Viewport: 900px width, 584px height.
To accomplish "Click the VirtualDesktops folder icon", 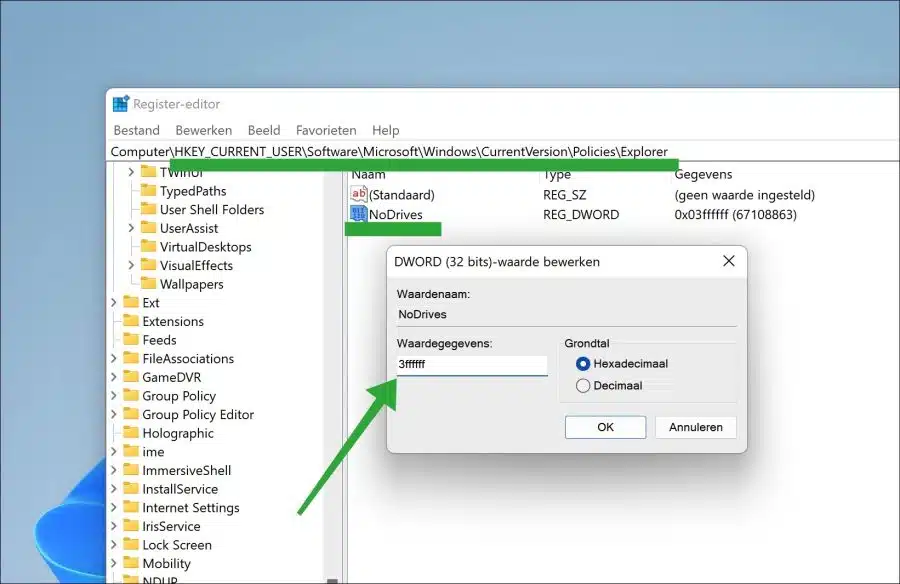I will [149, 246].
